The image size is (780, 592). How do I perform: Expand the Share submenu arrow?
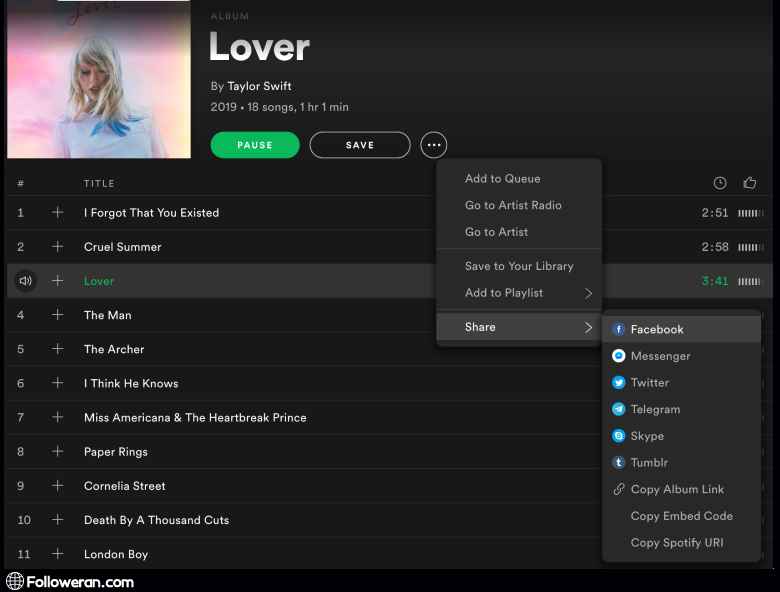pyautogui.click(x=588, y=327)
